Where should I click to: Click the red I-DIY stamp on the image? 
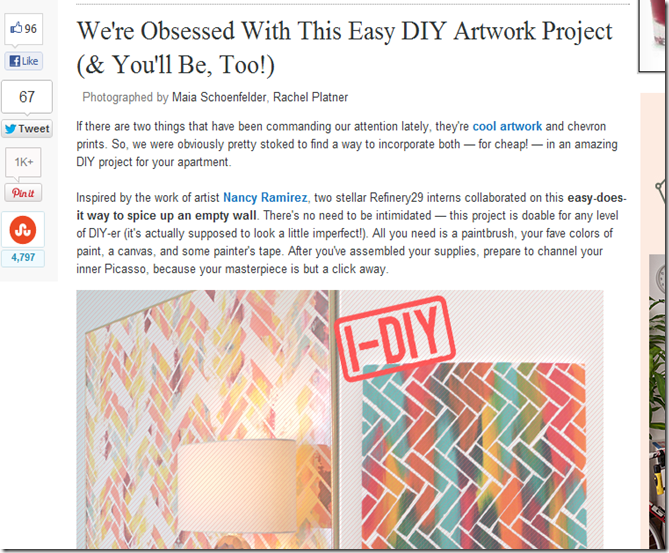[394, 338]
